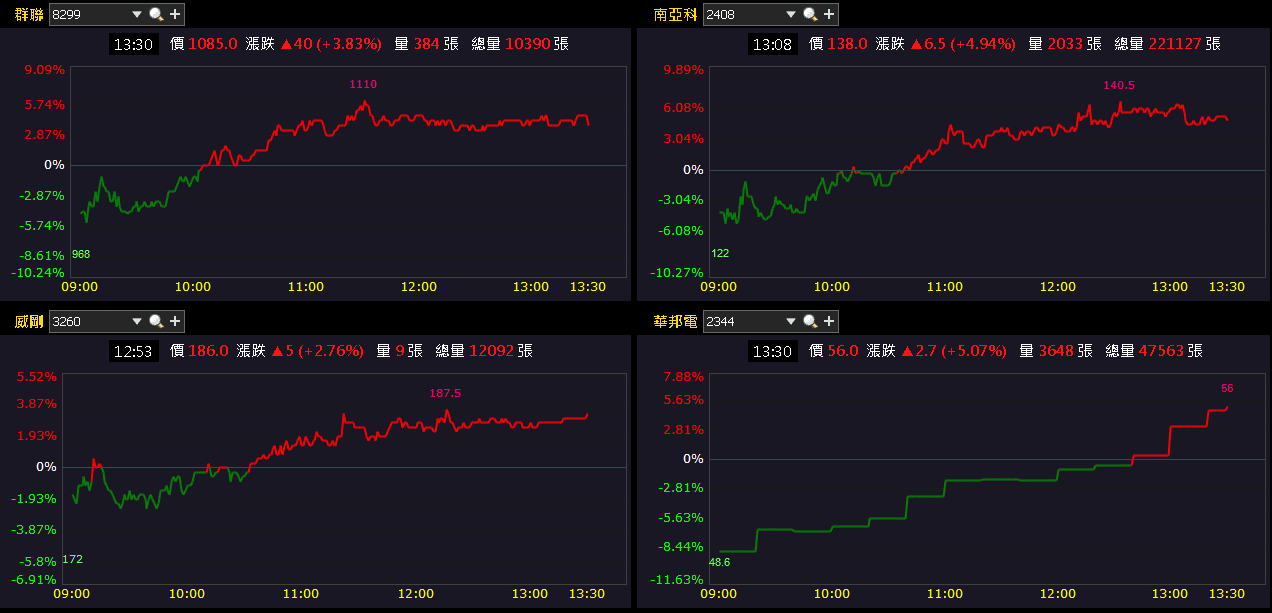This screenshot has height=613, width=1272.
Task: Click the 13:08 time box in 南亞科 panel
Action: (x=772, y=44)
